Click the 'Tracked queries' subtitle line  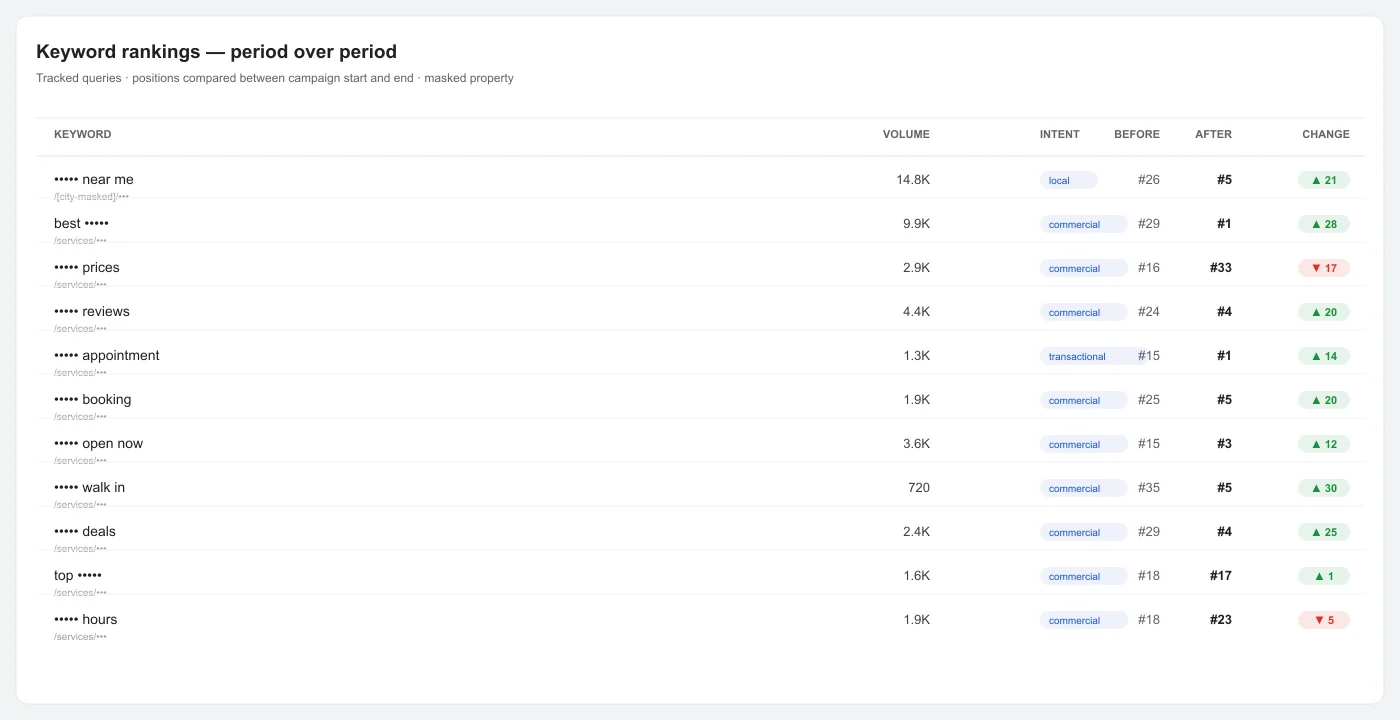pos(275,78)
